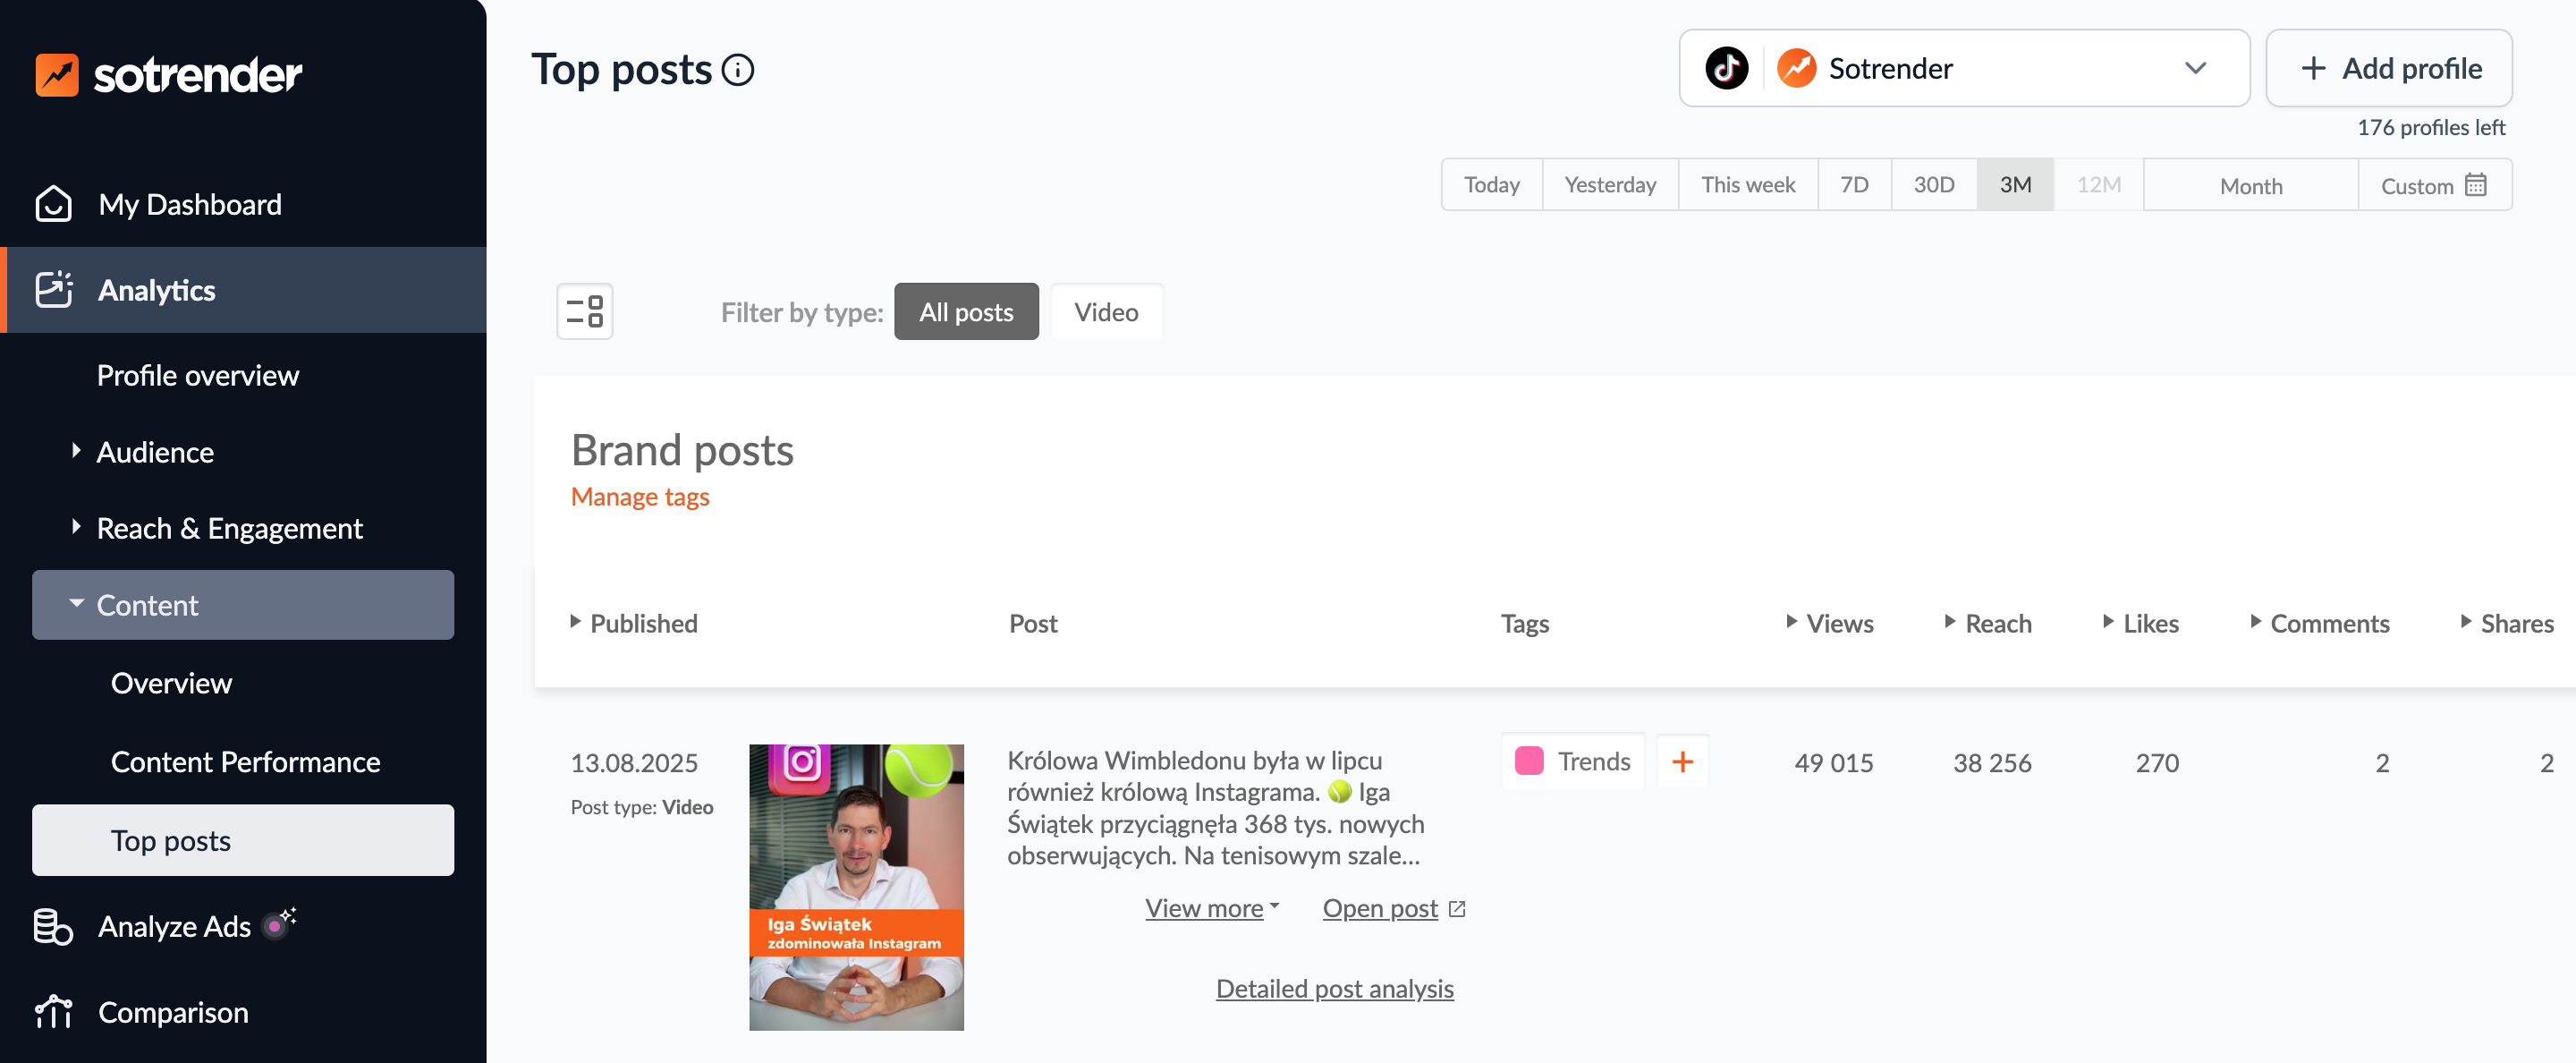Switch to Profile overview
The height and width of the screenshot is (1063, 2576).
[197, 375]
